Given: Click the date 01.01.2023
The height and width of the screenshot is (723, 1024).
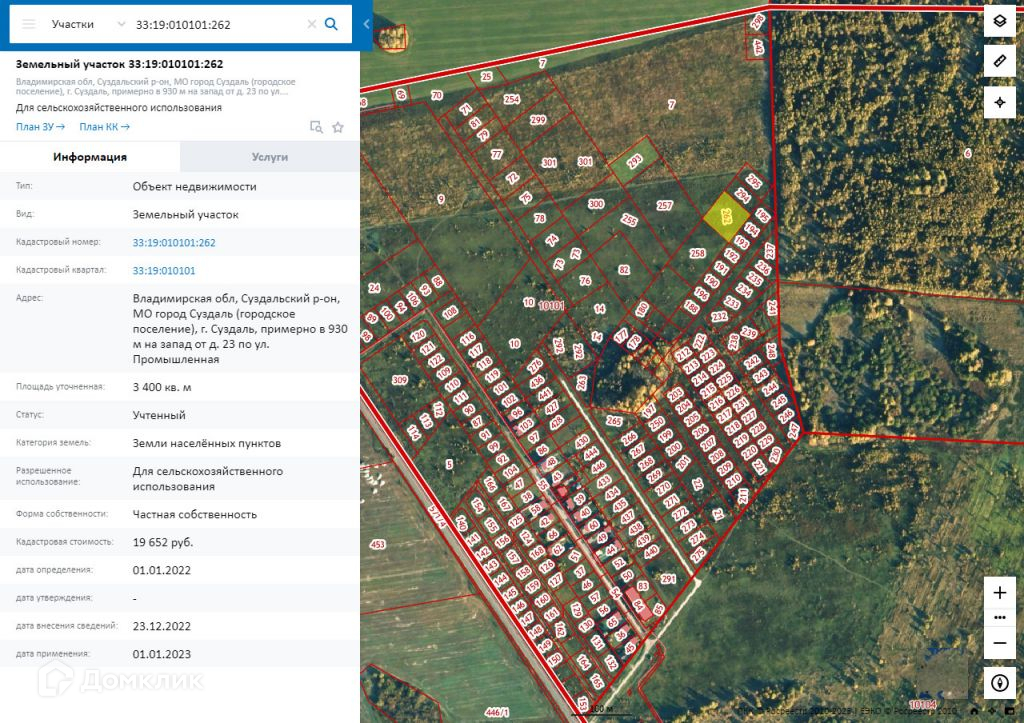Looking at the screenshot, I should [161, 654].
